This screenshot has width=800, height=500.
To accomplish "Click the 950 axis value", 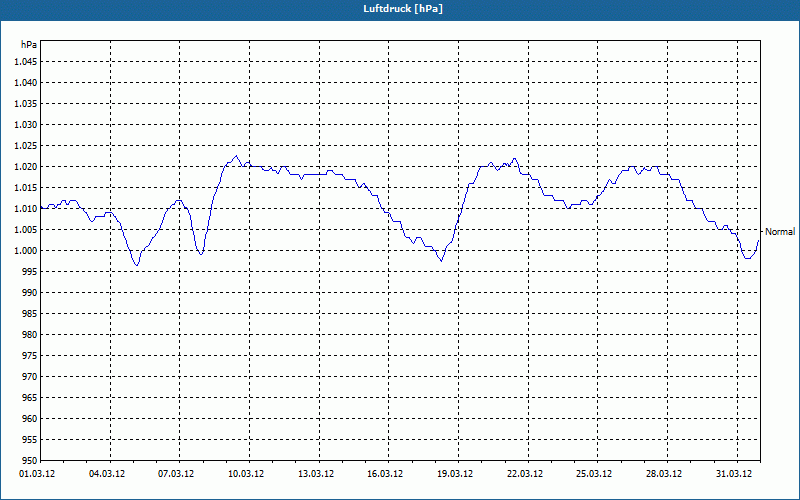I will 30,460.
